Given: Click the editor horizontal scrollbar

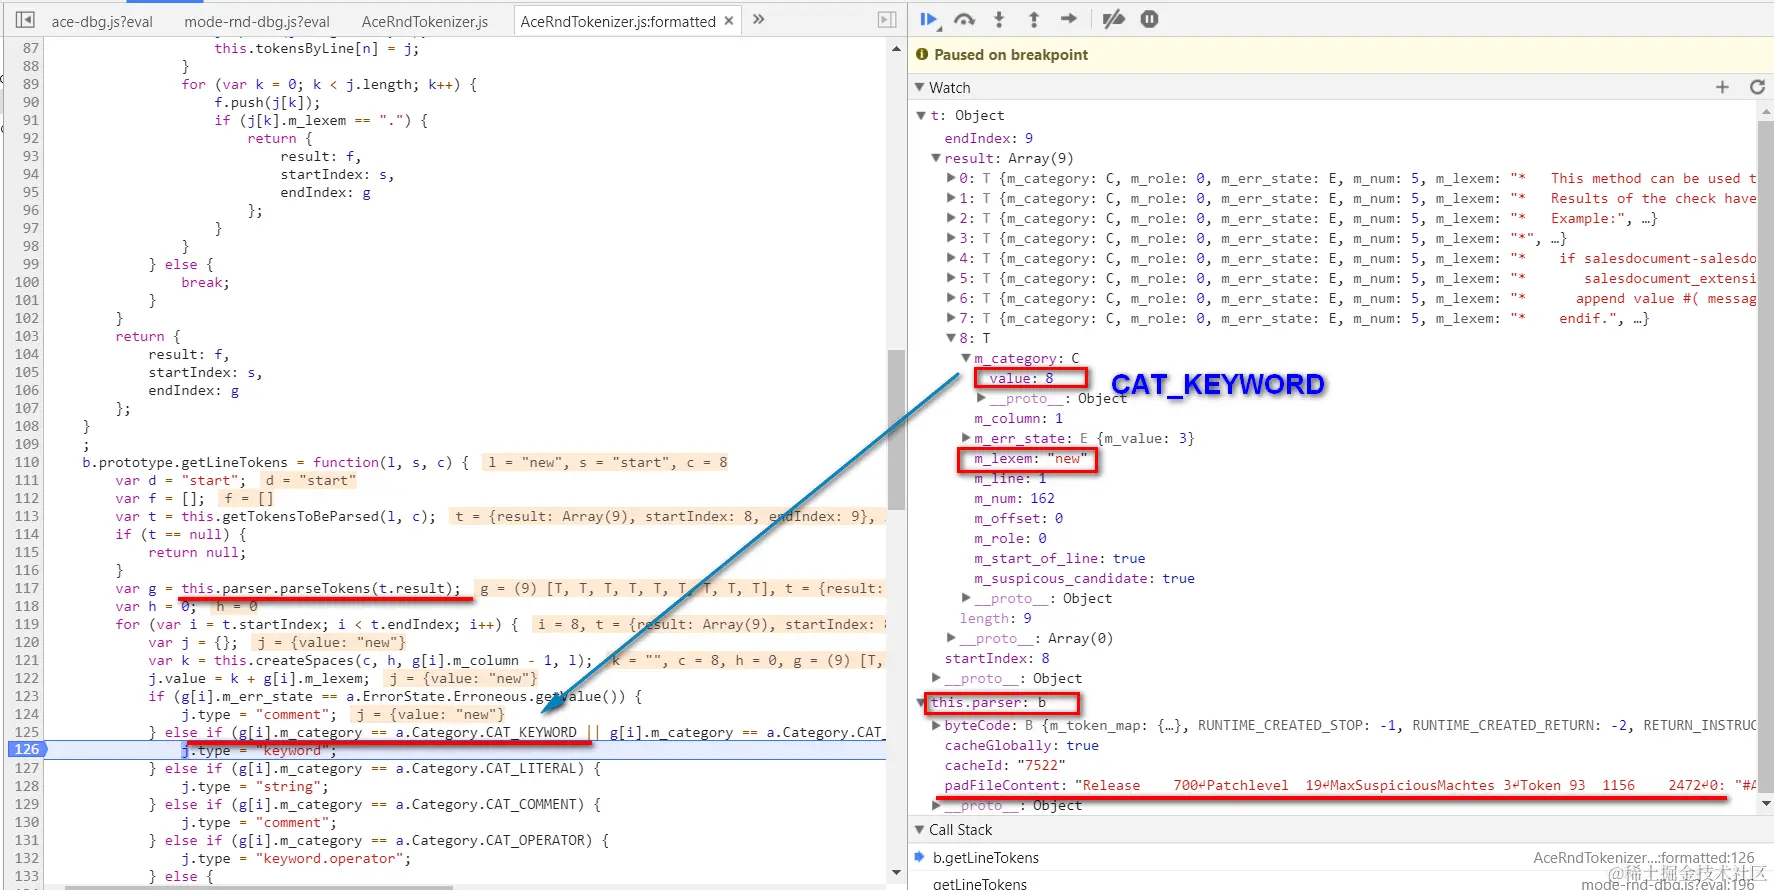Looking at the screenshot, I should tap(260, 887).
